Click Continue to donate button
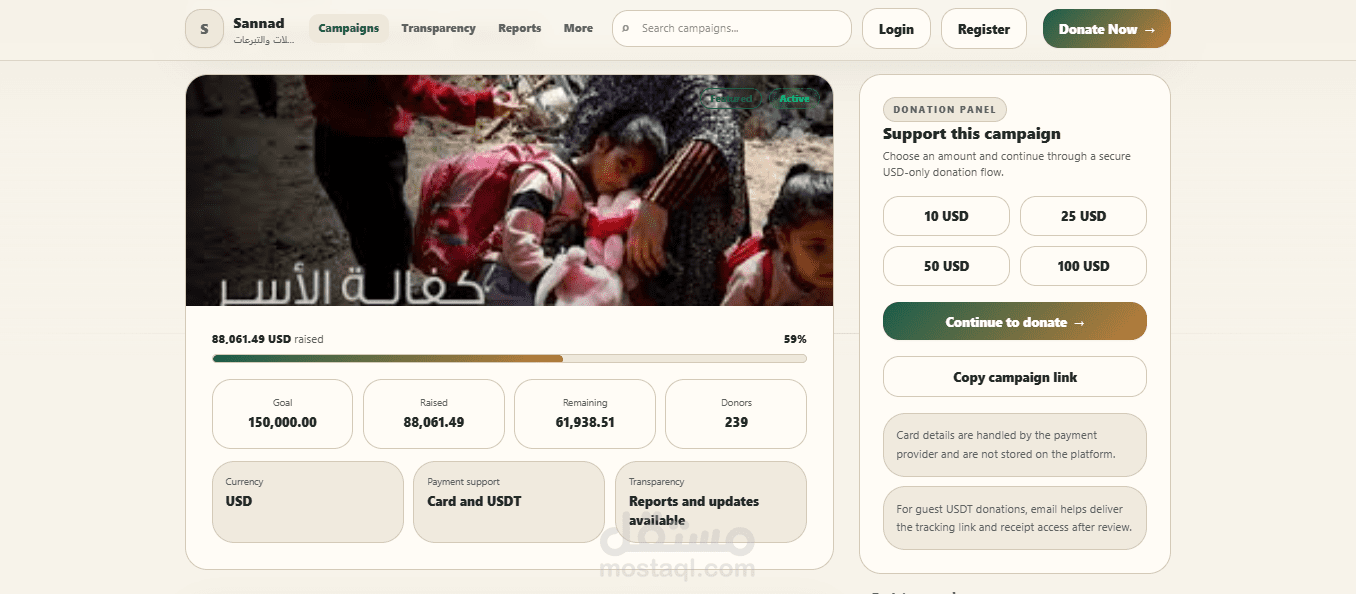The height and width of the screenshot is (594, 1356). [1015, 322]
